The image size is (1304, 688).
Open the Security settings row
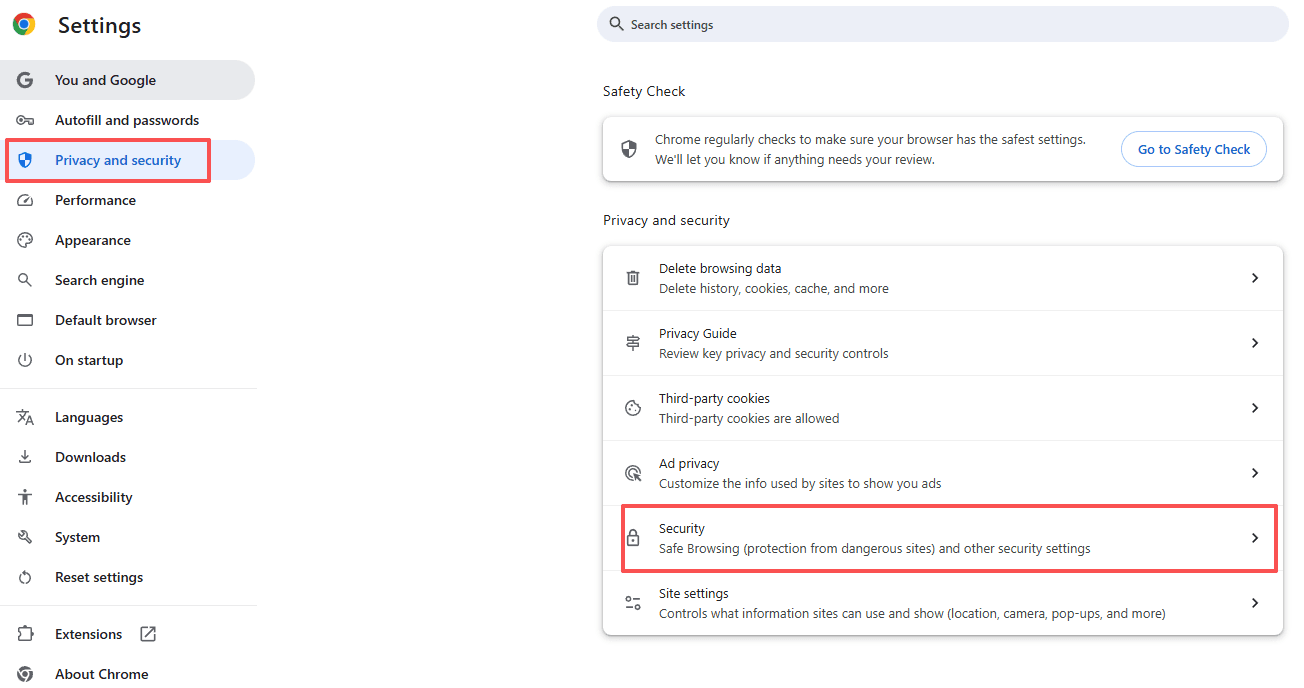[943, 538]
